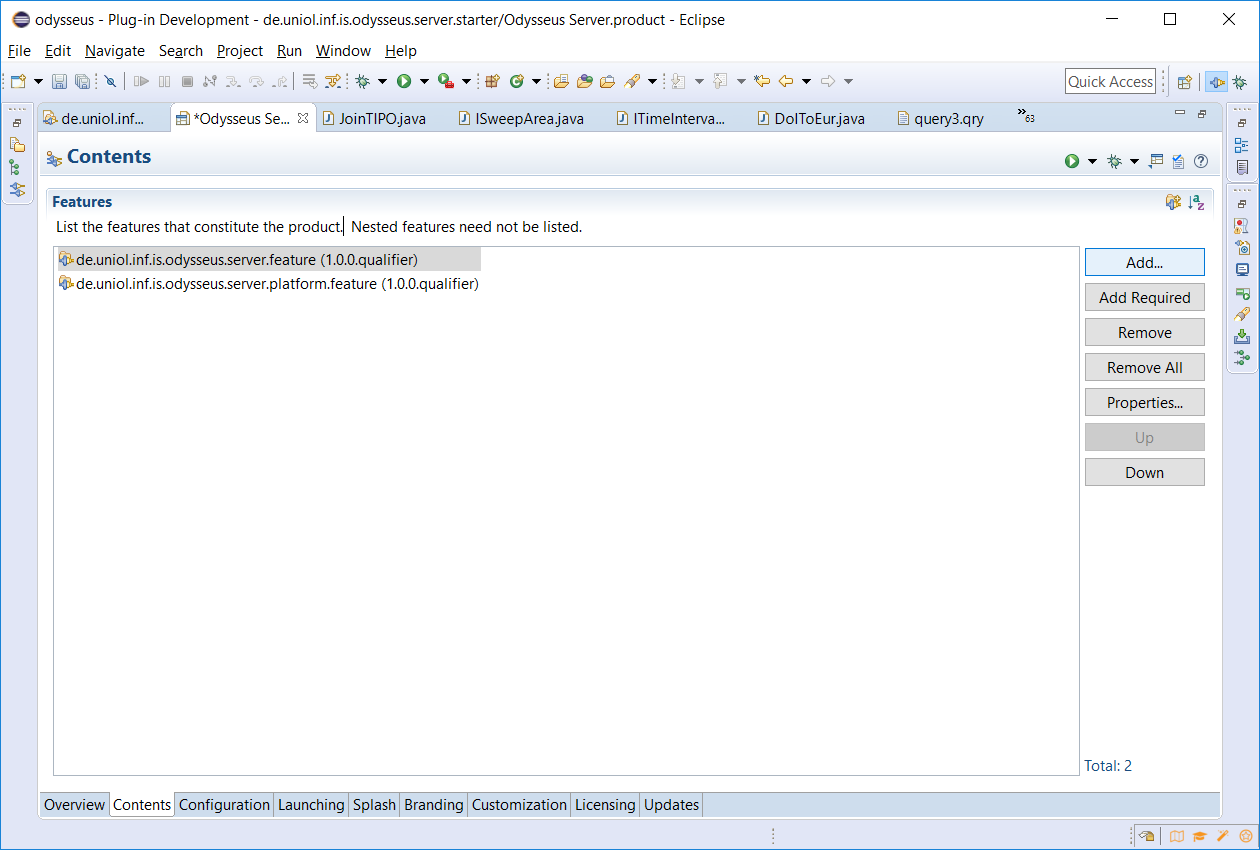
Task: Click the Help question mark icon
Action: [1201, 161]
